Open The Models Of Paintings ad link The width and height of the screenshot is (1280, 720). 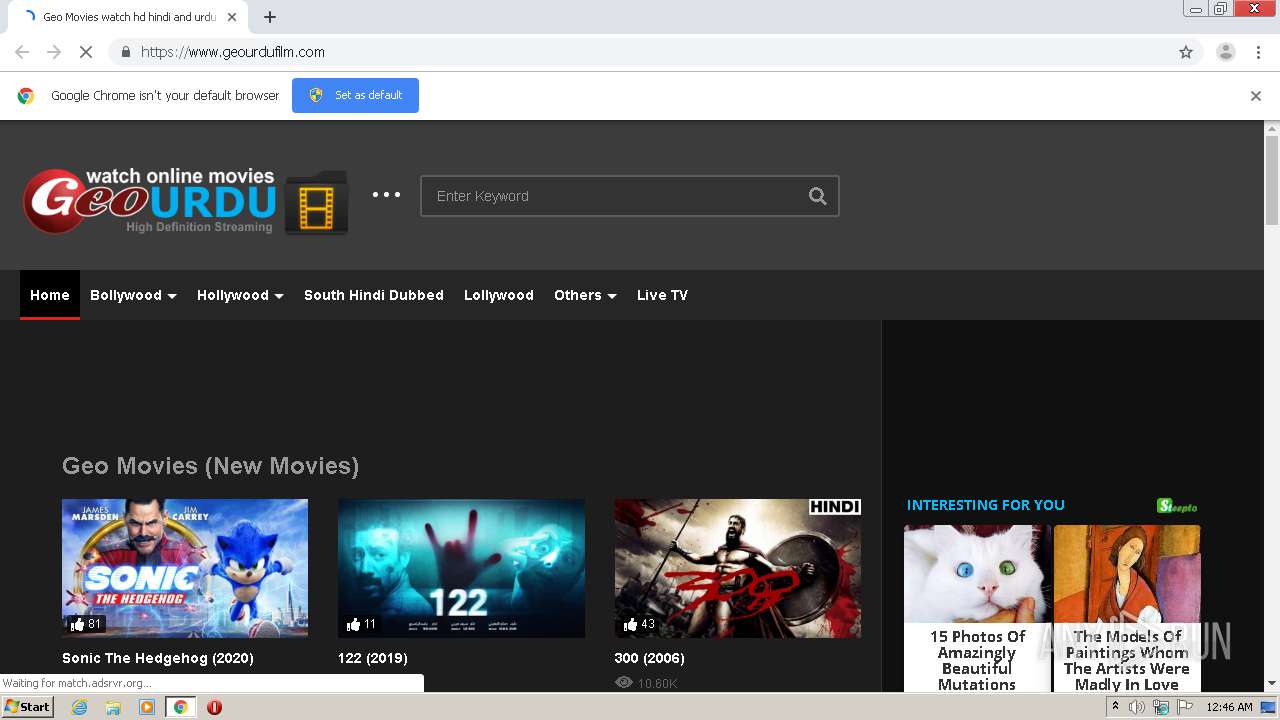(x=1127, y=660)
